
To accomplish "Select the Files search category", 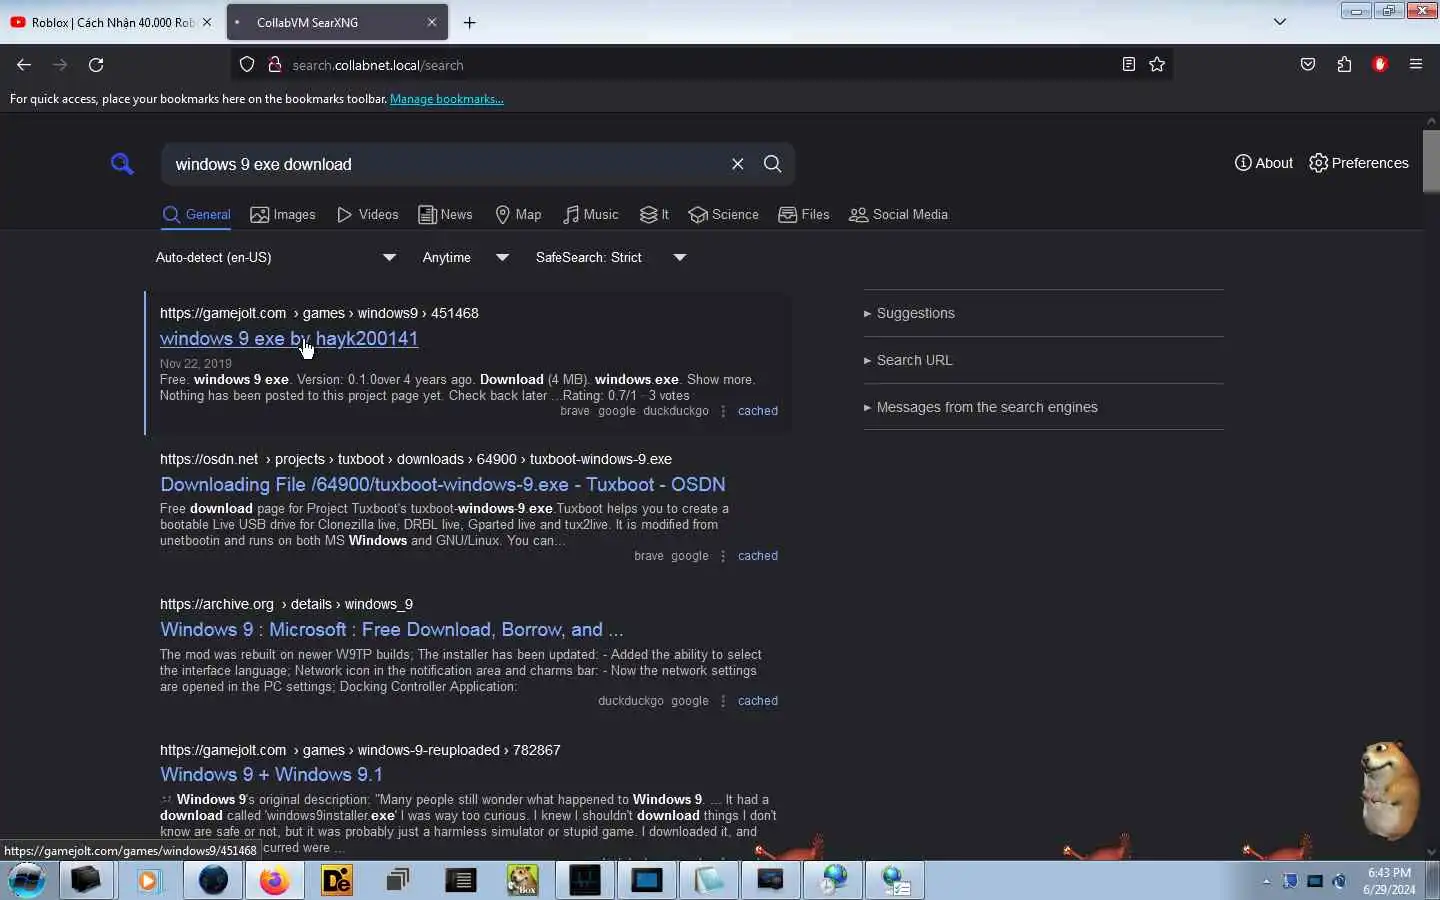I will (x=804, y=215).
